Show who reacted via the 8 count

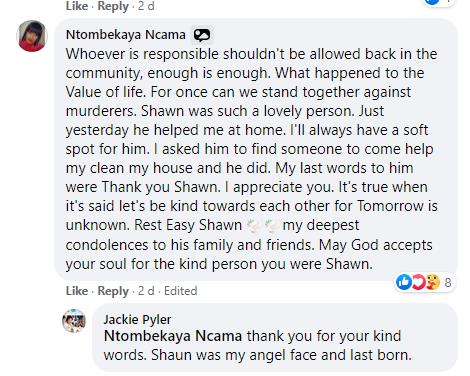448,283
